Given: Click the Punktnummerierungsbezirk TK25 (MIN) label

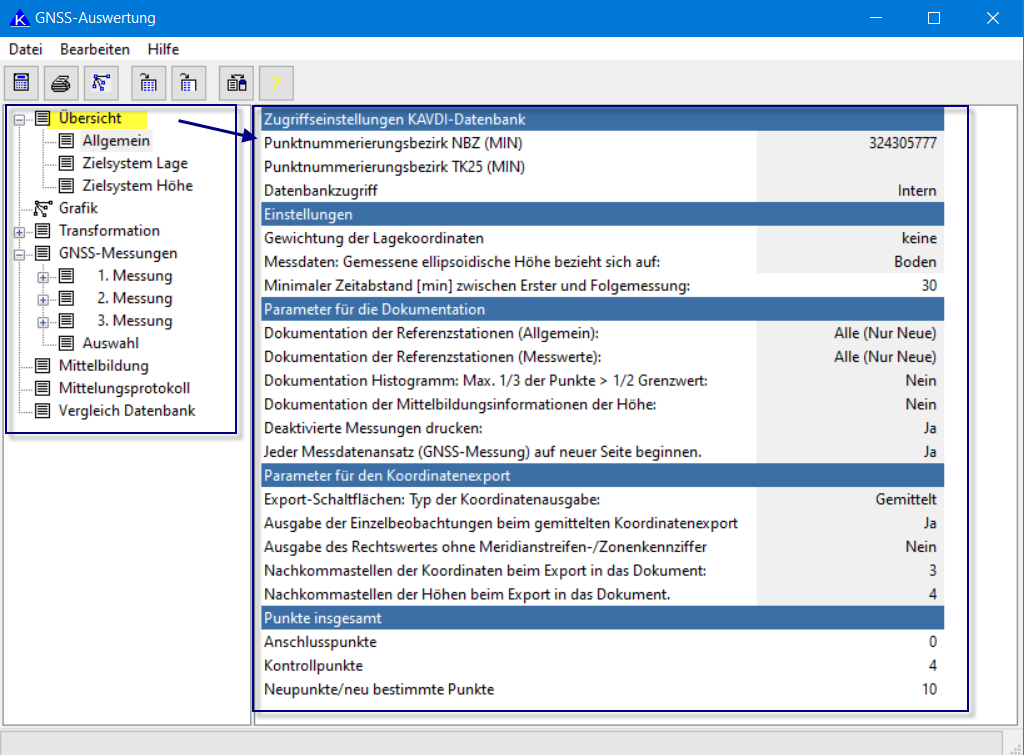Looking at the screenshot, I should 394,167.
